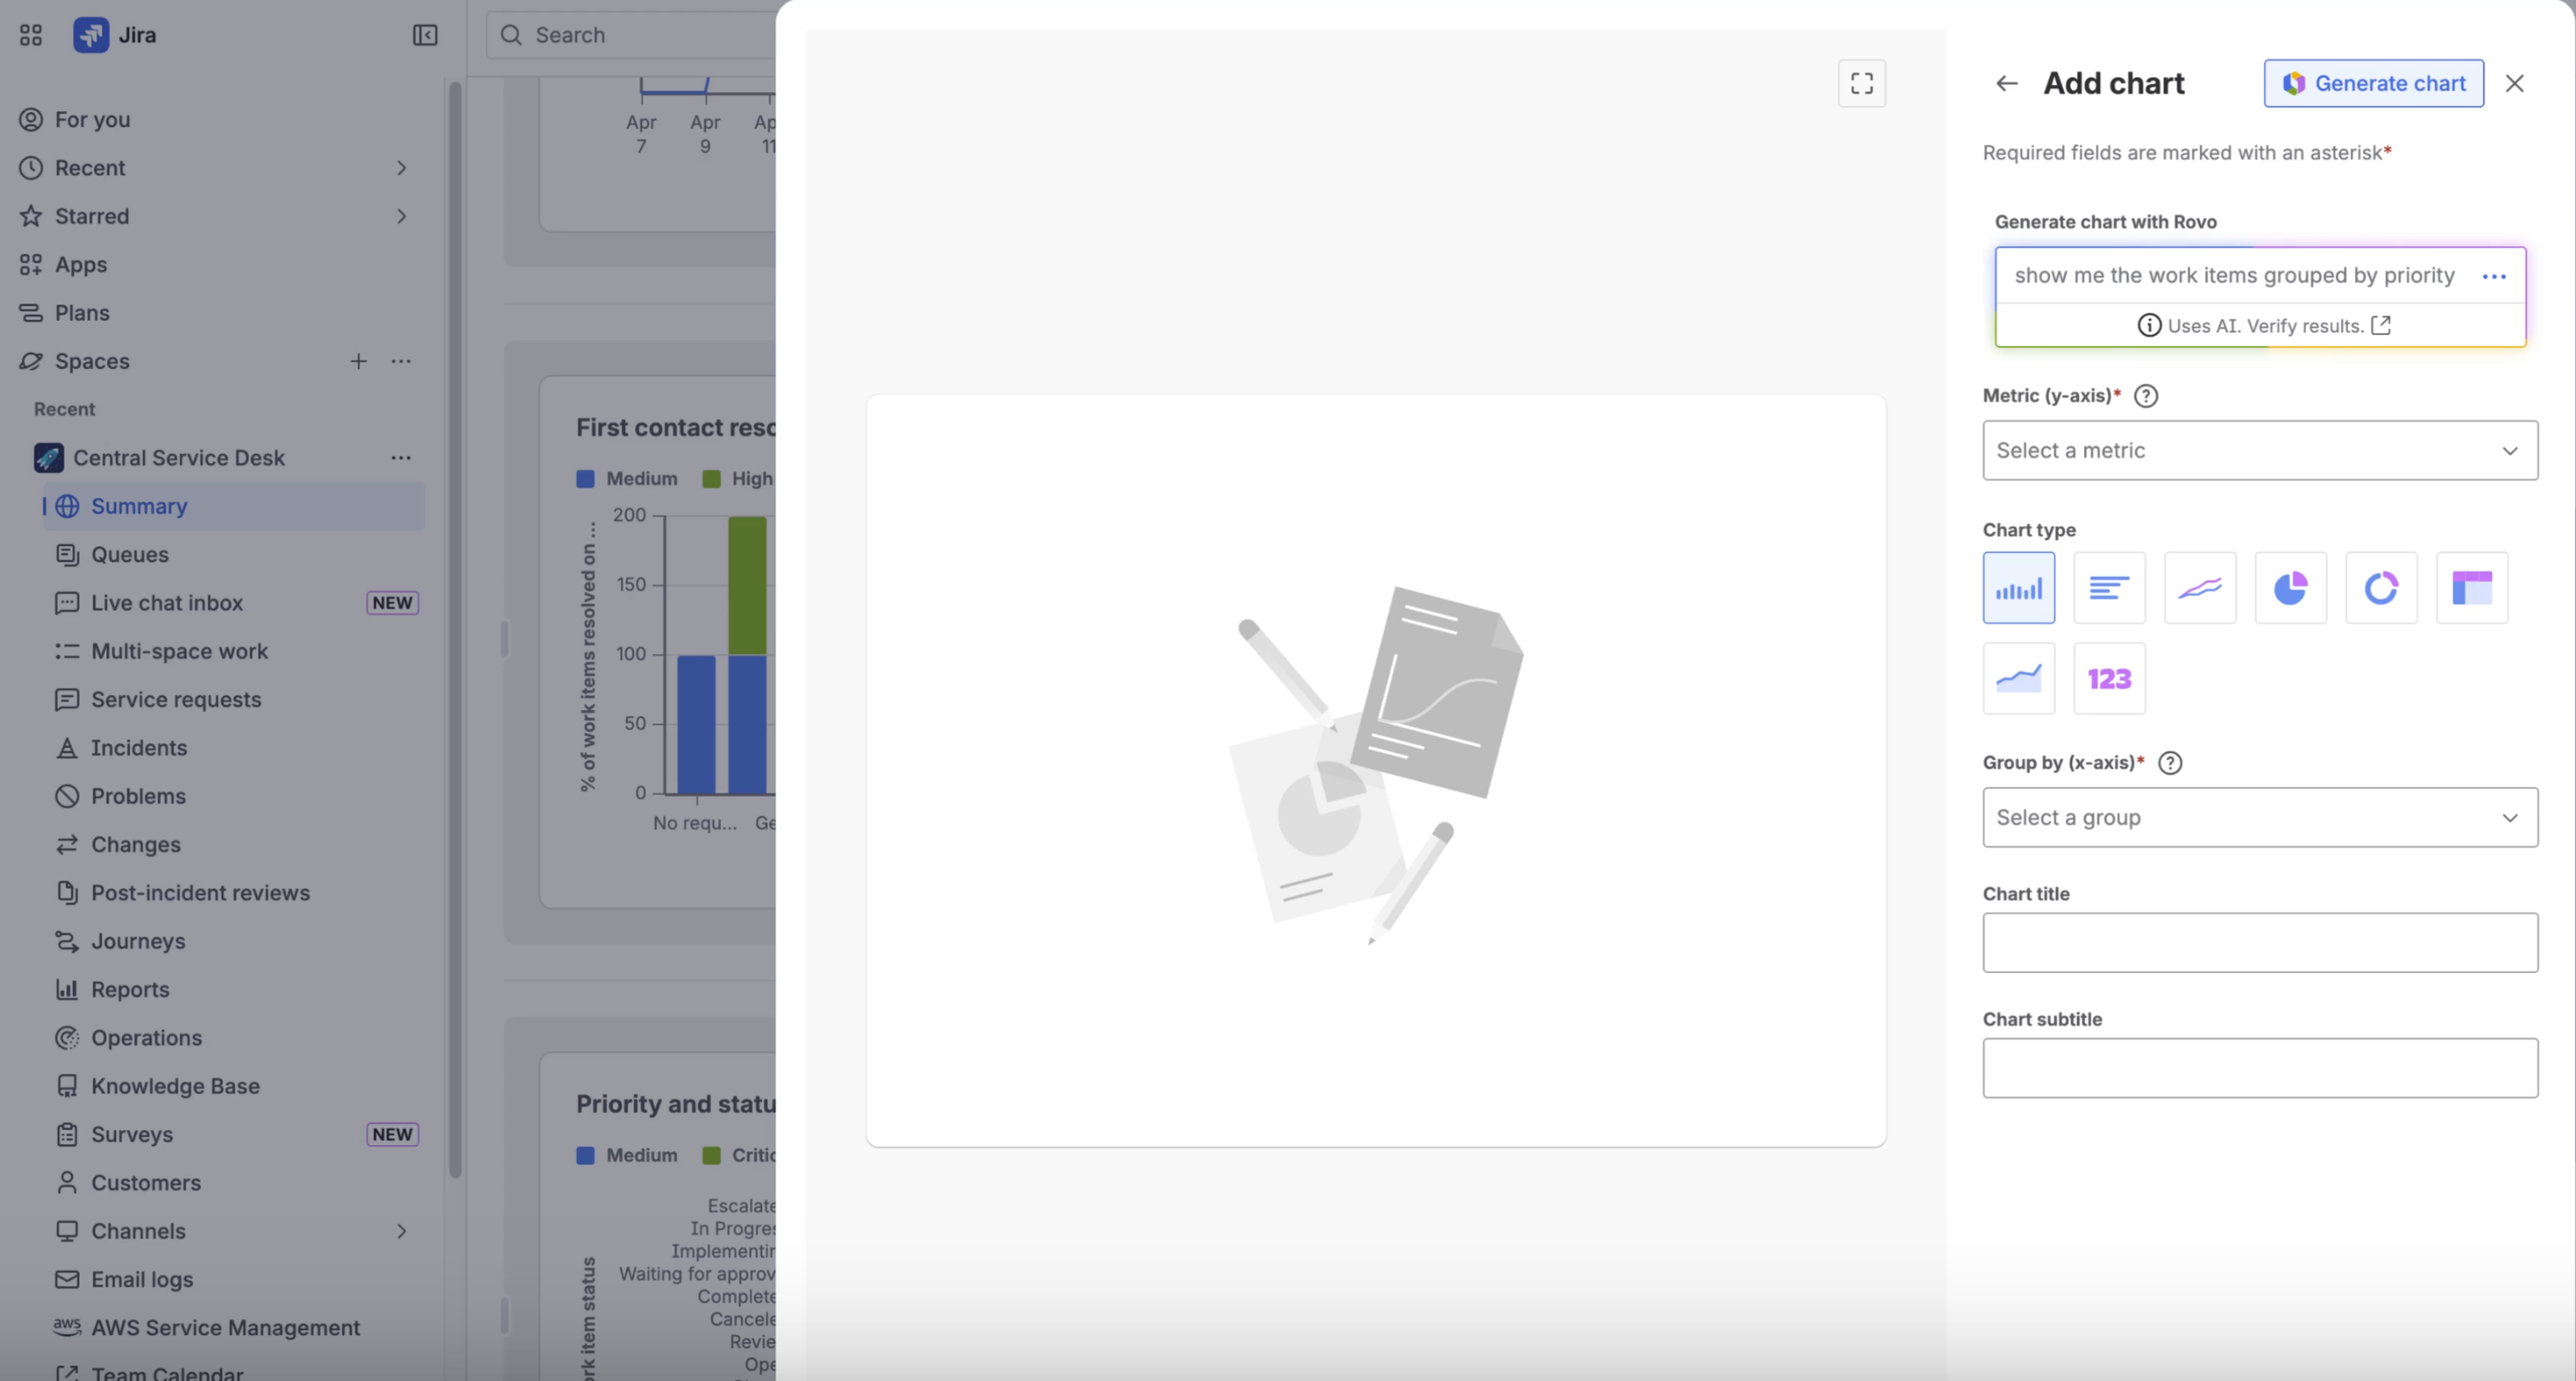The height and width of the screenshot is (1381, 2576).
Task: Expand the Recent menu
Action: (401, 168)
